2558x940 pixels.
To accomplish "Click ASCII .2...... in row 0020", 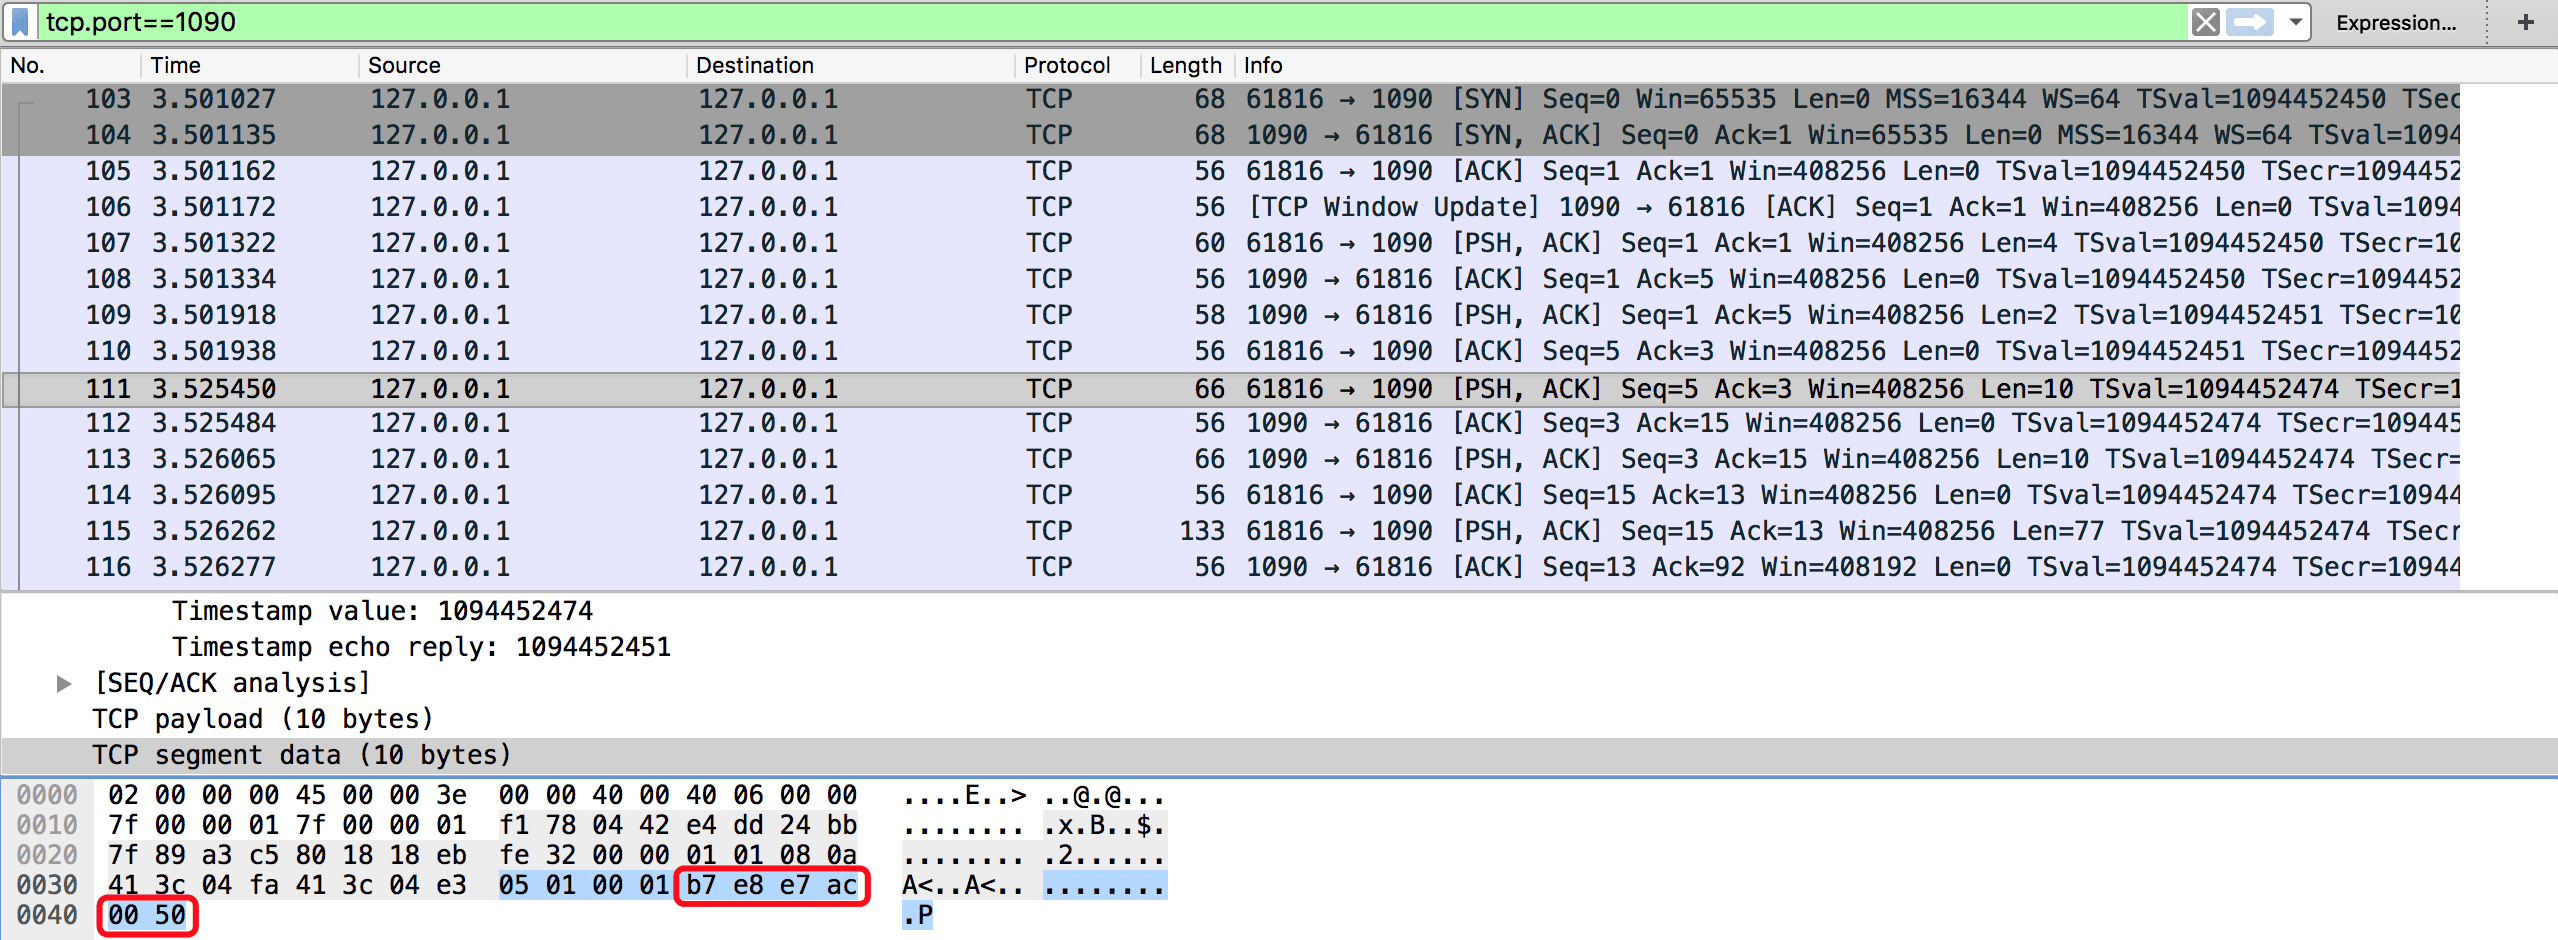I will [x=1104, y=856].
